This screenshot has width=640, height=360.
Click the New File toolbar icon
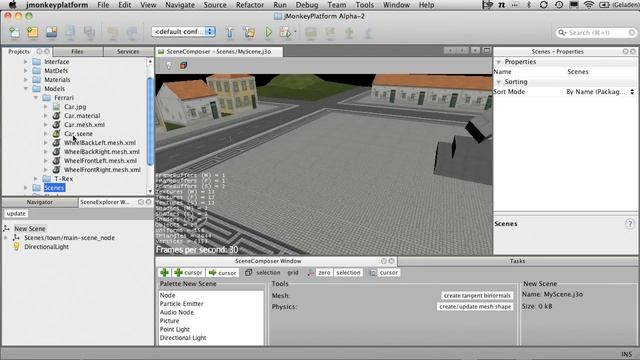pyautogui.click(x=14, y=32)
